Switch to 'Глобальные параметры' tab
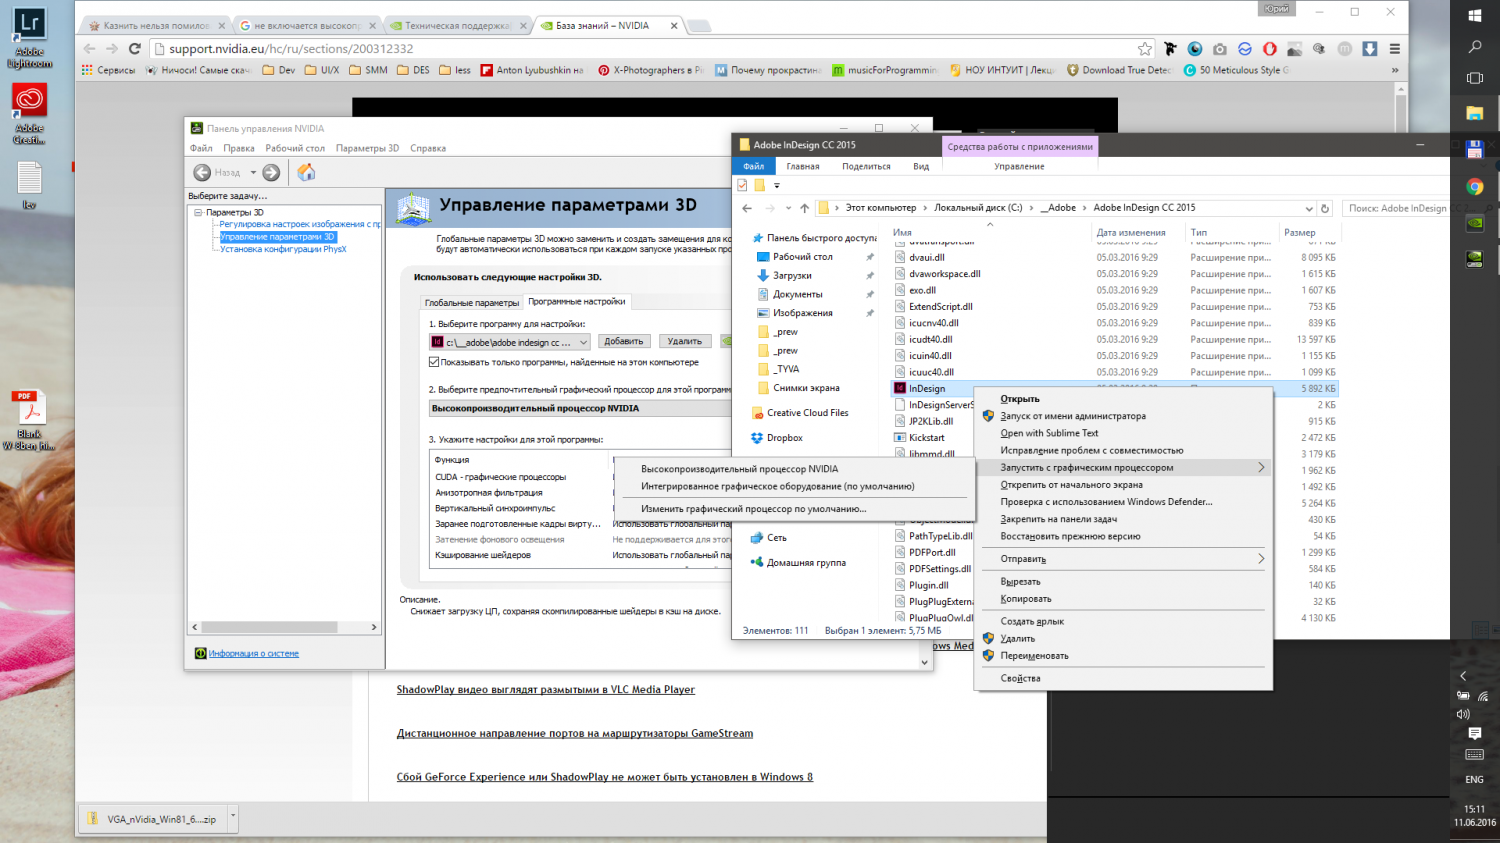1500x843 pixels. click(x=472, y=303)
